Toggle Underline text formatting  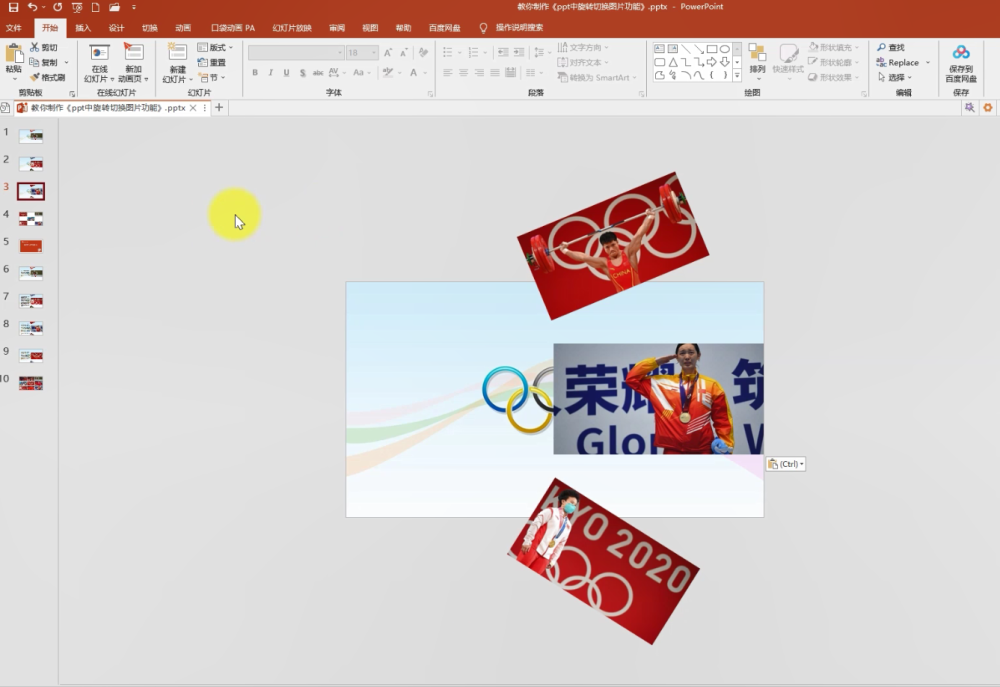click(286, 73)
